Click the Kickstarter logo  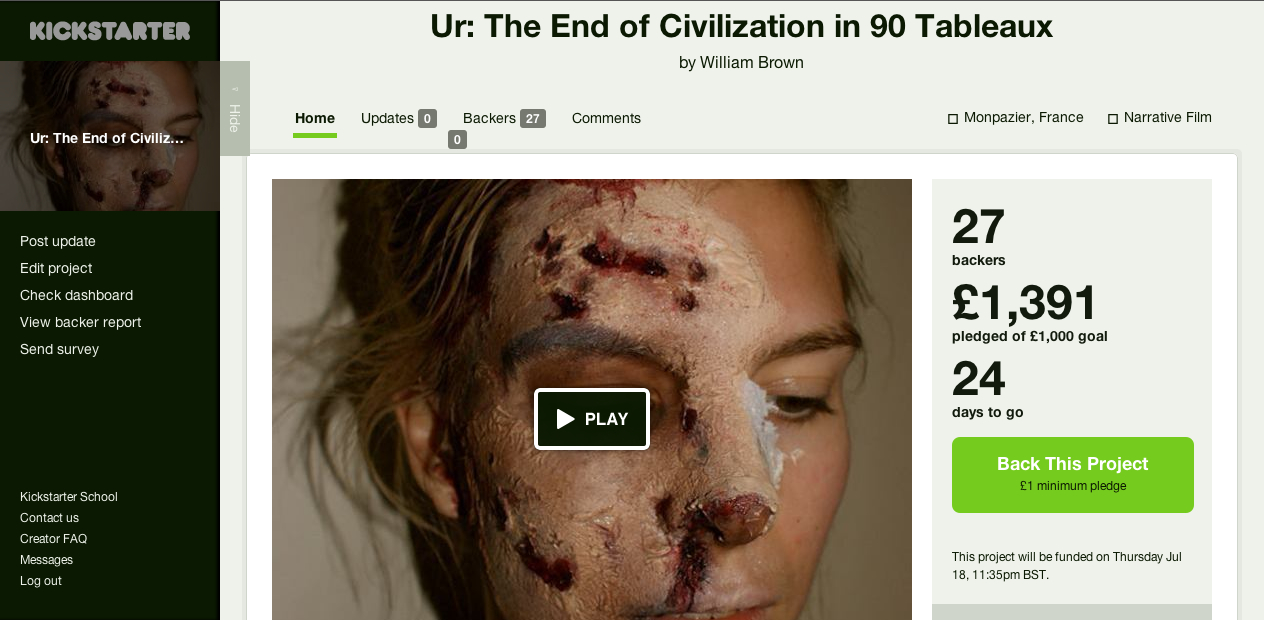[x=110, y=31]
